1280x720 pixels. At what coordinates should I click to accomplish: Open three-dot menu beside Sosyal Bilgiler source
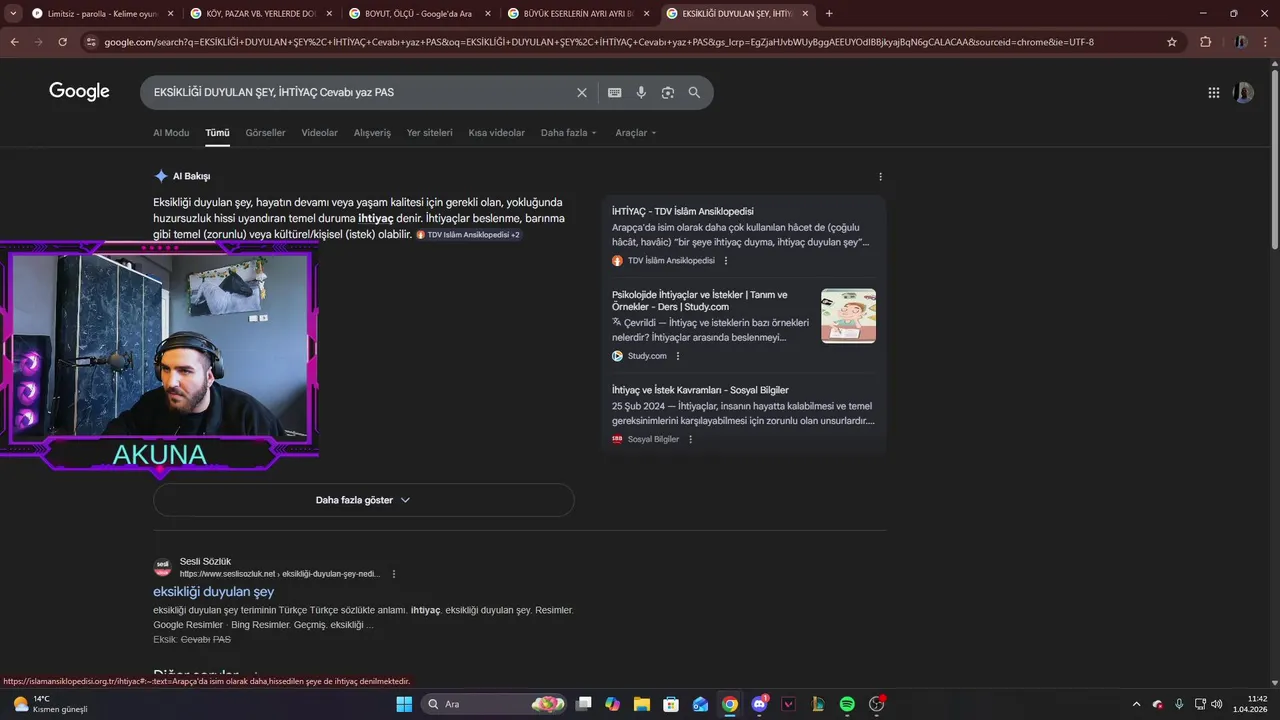(x=690, y=439)
